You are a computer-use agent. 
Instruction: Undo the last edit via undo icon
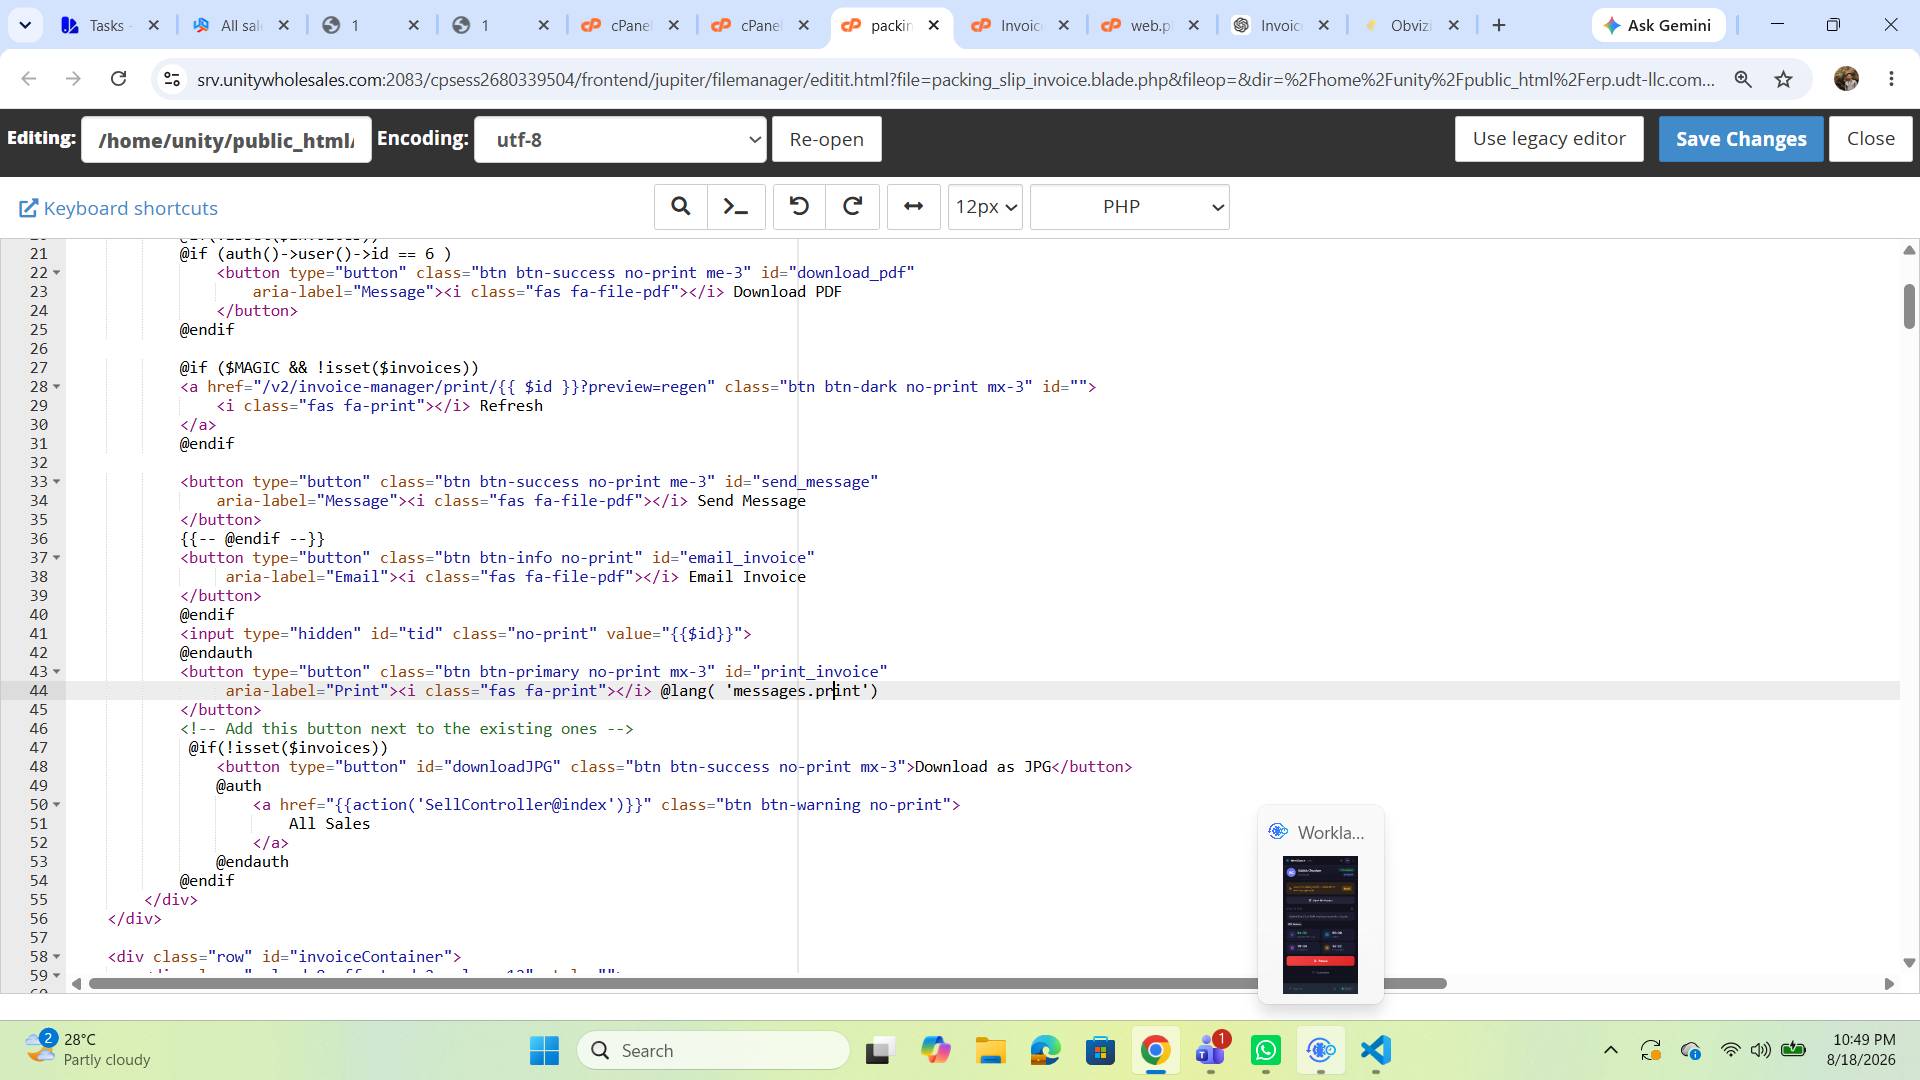tap(799, 207)
